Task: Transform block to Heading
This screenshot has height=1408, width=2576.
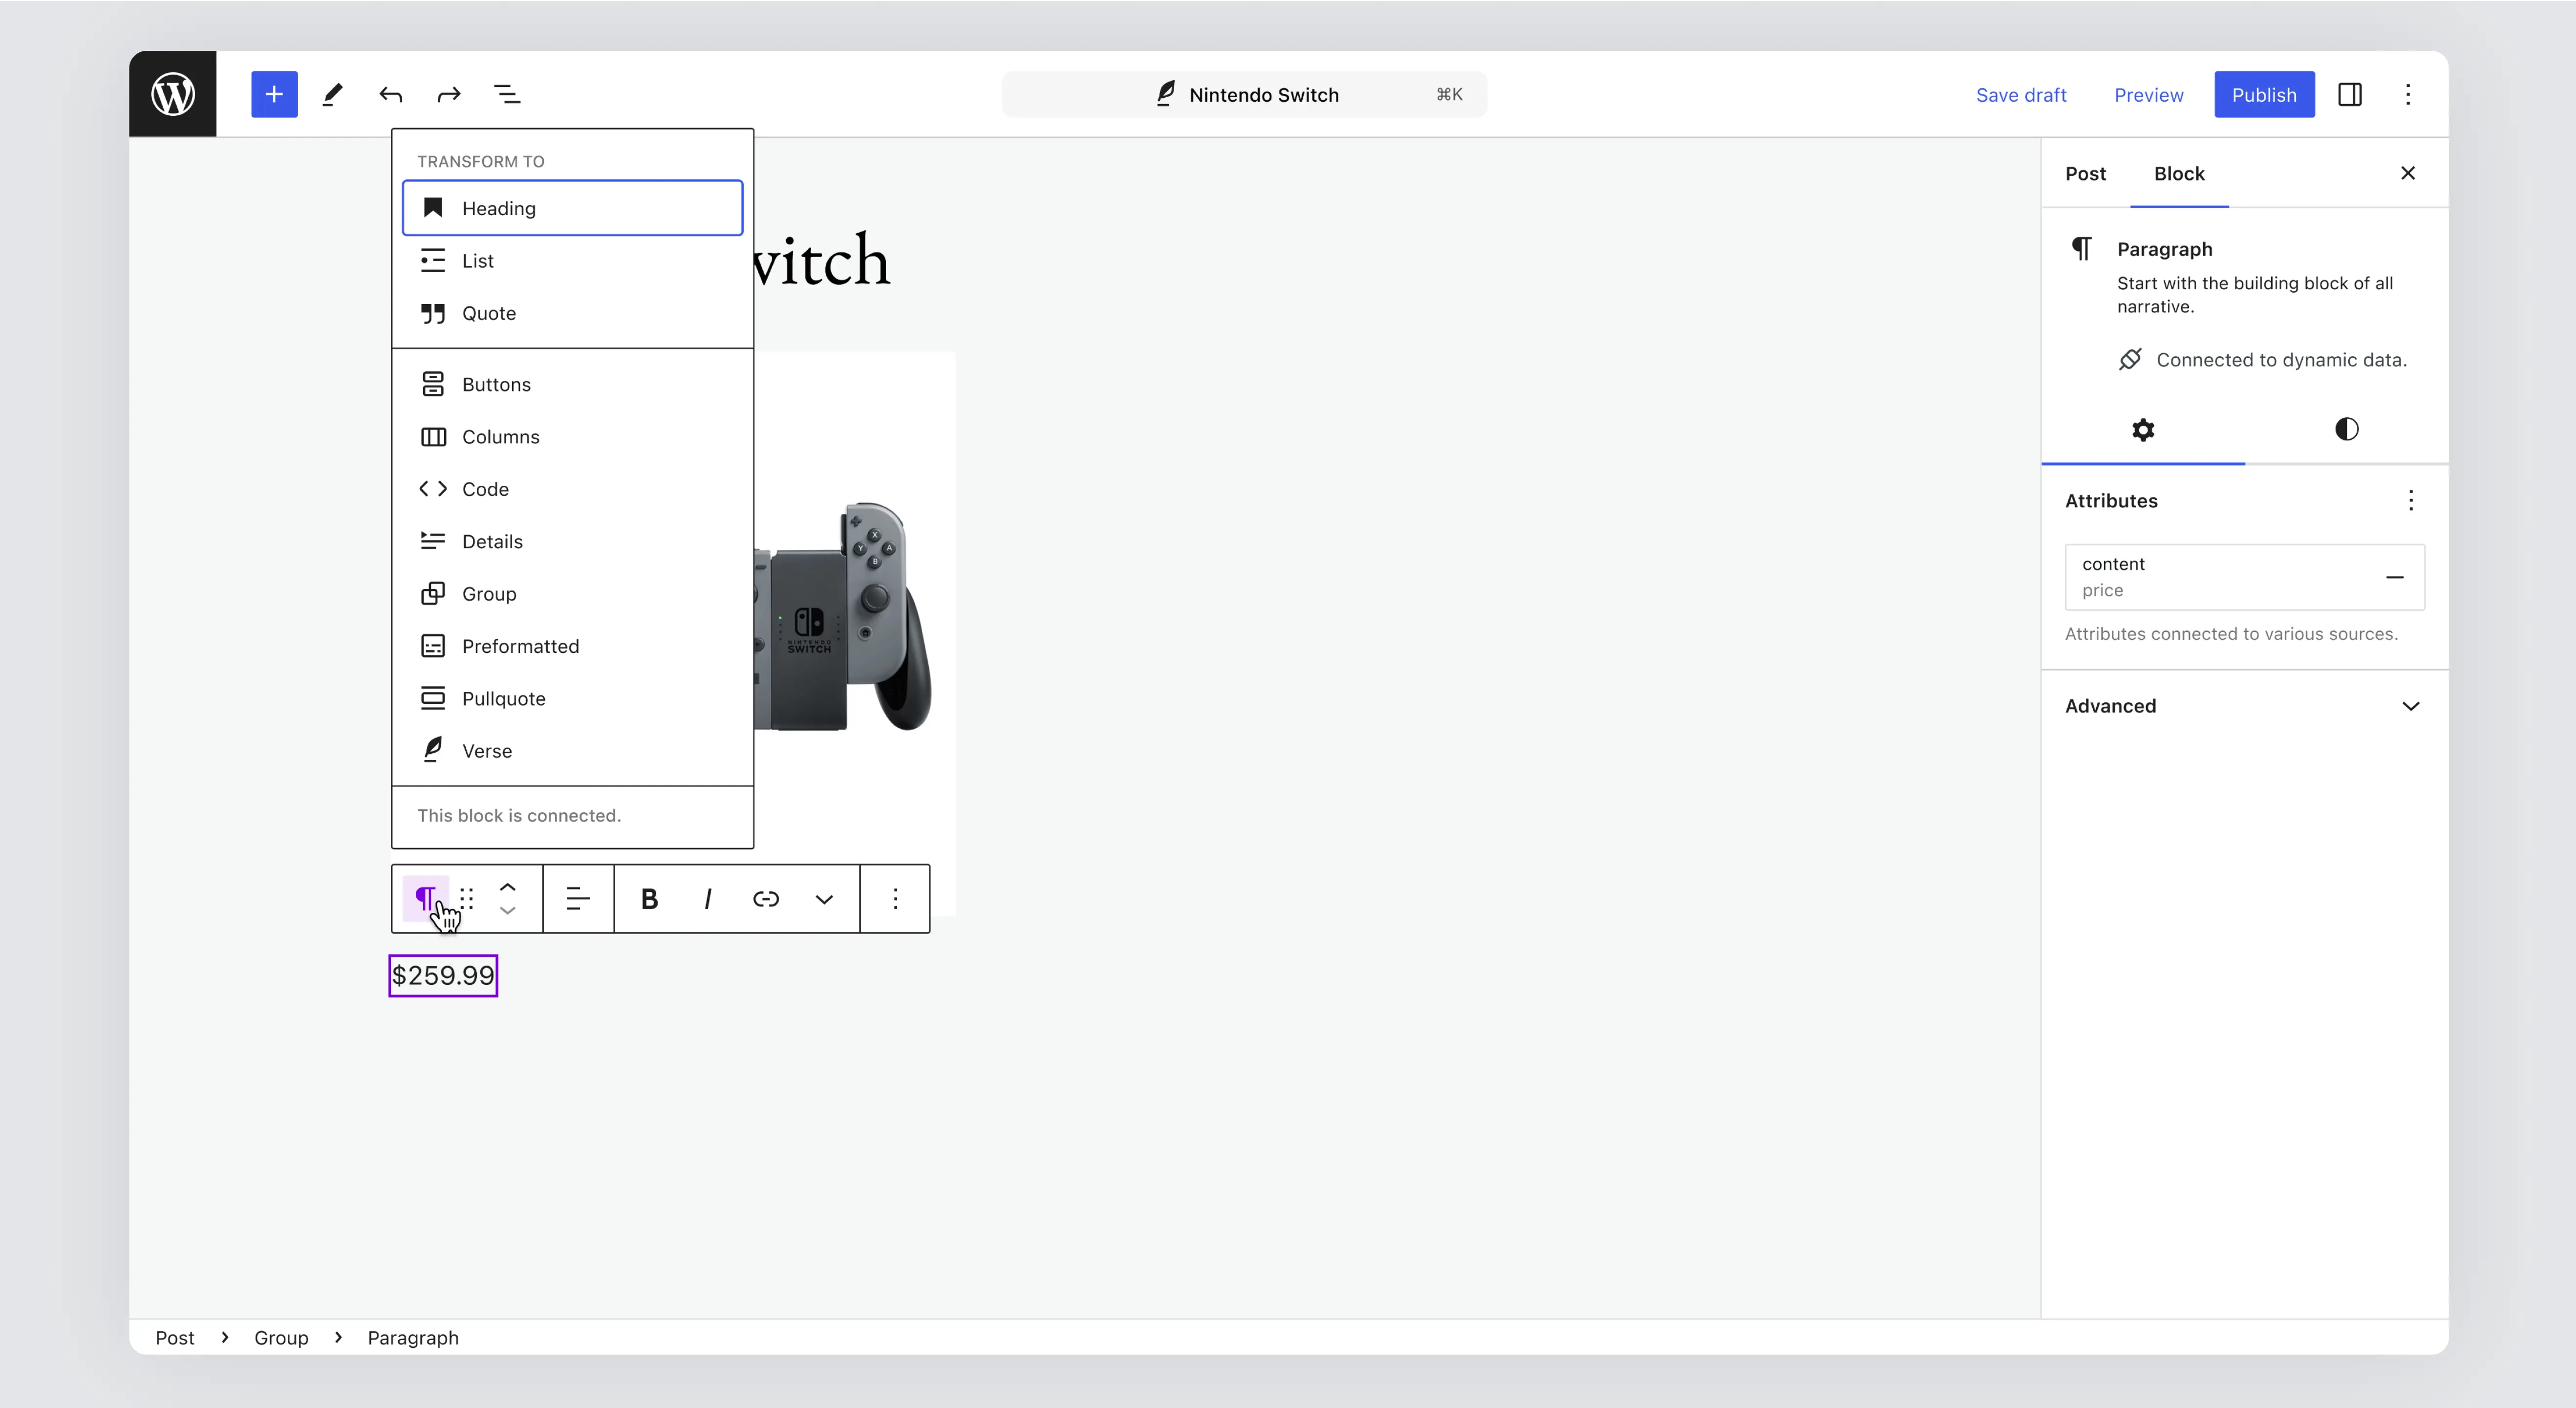Action: (572, 208)
